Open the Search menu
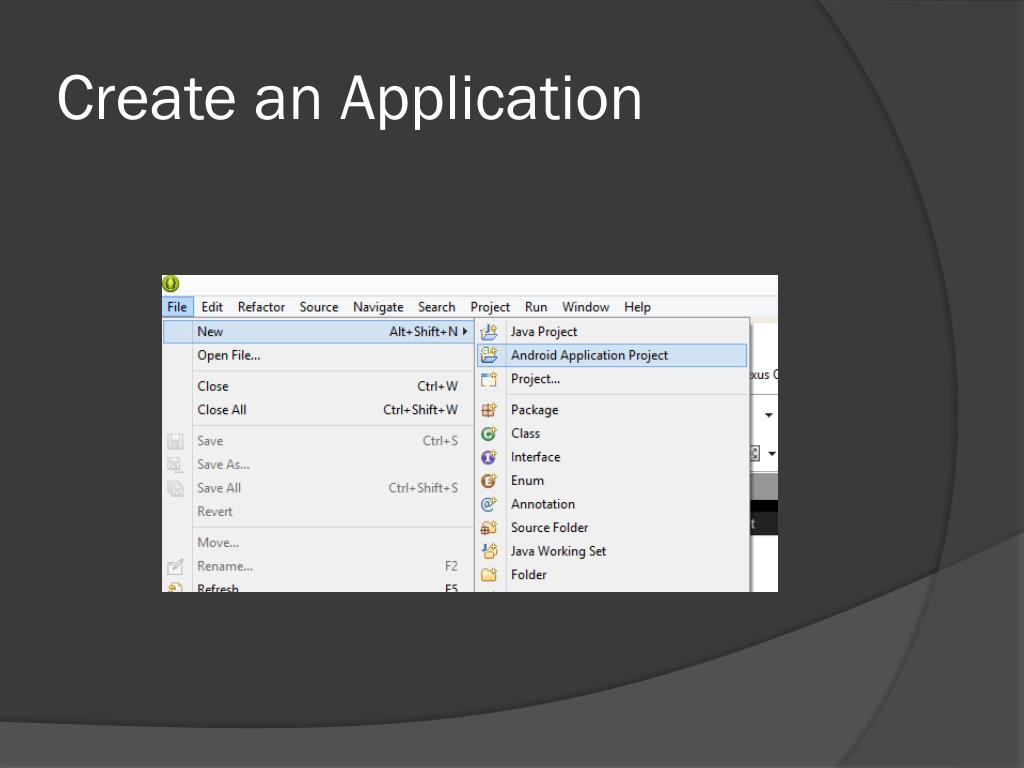Screen dimensions: 1024x768 pyautogui.click(x=437, y=307)
